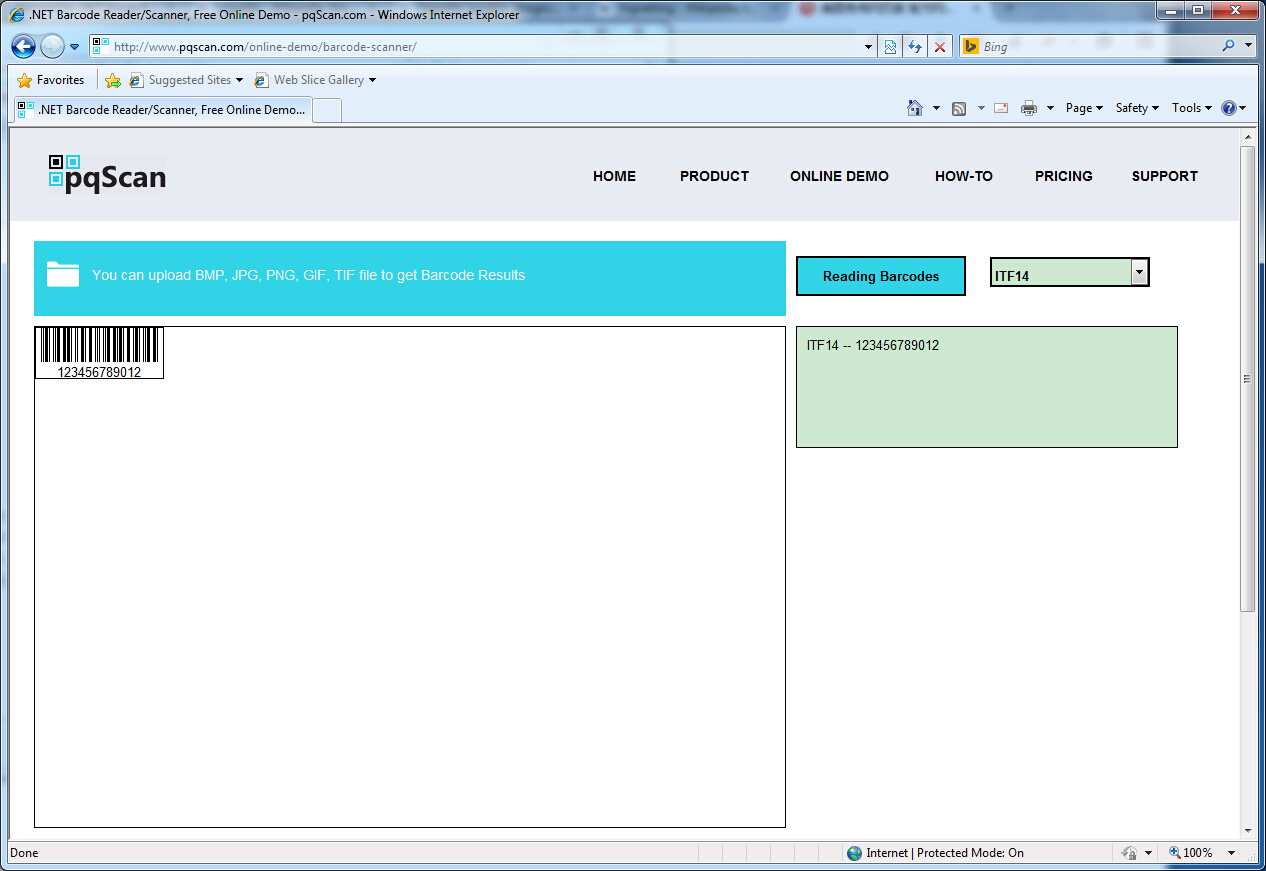The image size is (1266, 871).
Task: Open PRODUCT in site navigation
Action: (714, 176)
